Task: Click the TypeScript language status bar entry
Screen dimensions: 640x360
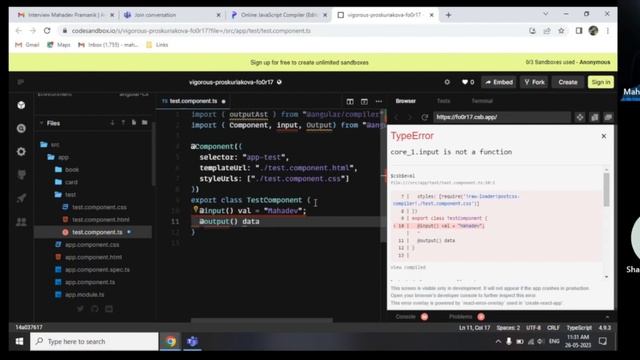Action: (x=579, y=328)
